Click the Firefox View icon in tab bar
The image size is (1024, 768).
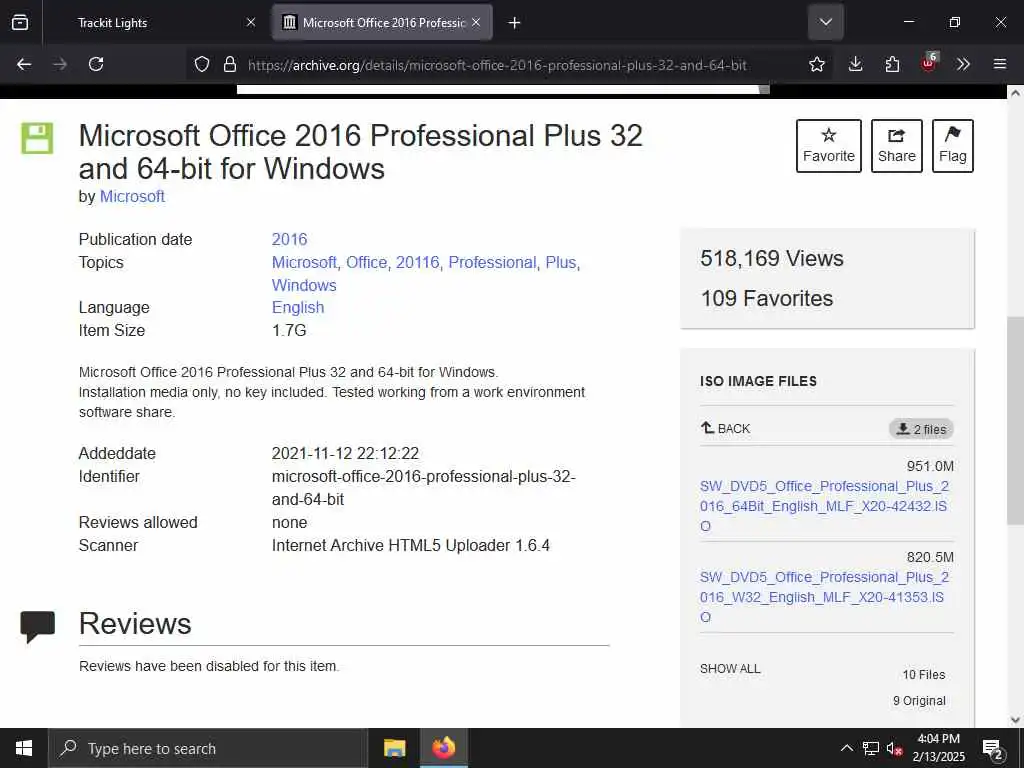pyautogui.click(x=20, y=22)
